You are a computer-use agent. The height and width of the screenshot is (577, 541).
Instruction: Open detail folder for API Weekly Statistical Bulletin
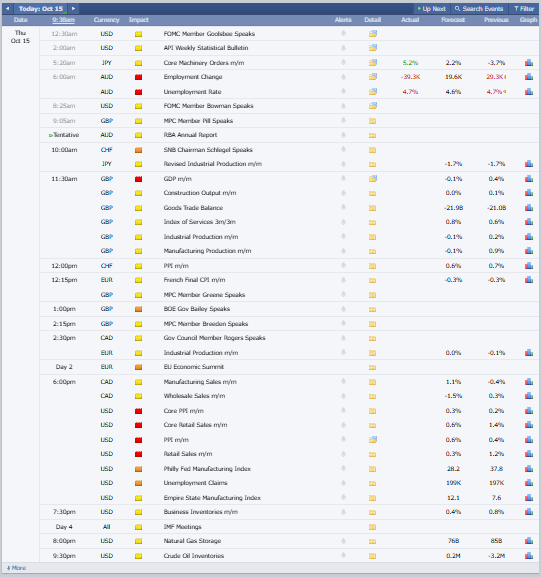(x=372, y=48)
